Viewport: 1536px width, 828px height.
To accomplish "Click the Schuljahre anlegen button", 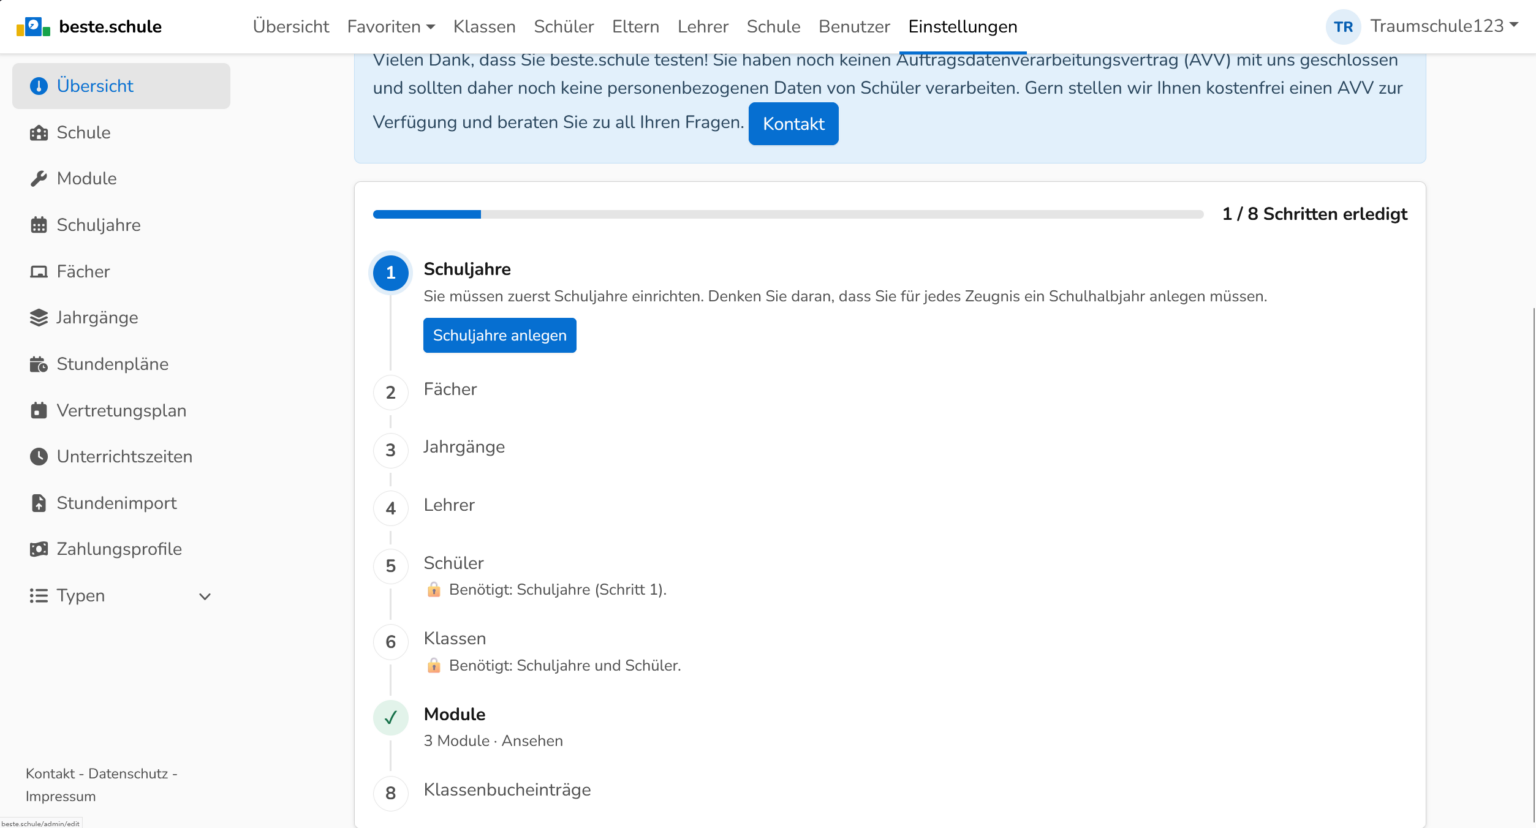I will tap(500, 335).
